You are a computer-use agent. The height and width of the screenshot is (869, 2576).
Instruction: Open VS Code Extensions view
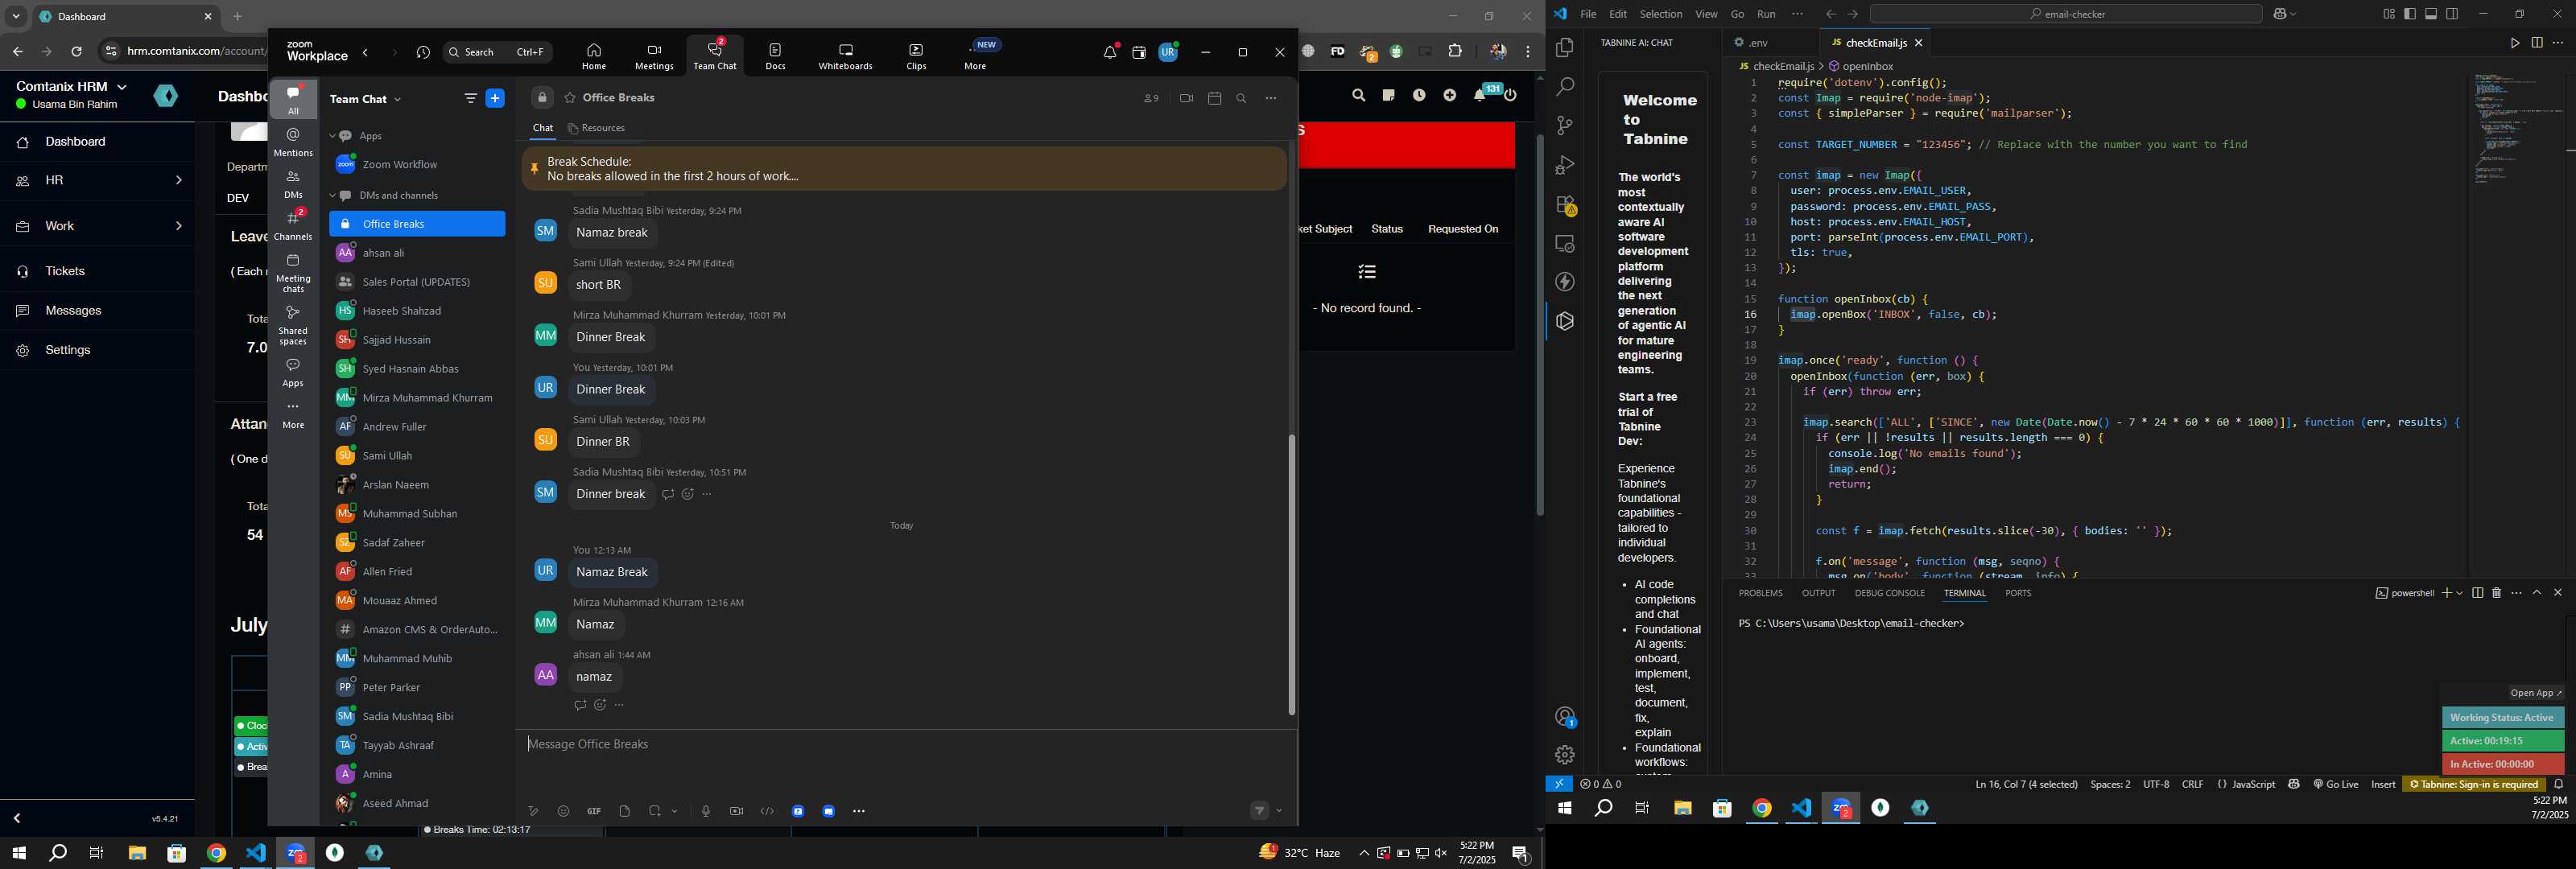(x=1565, y=205)
